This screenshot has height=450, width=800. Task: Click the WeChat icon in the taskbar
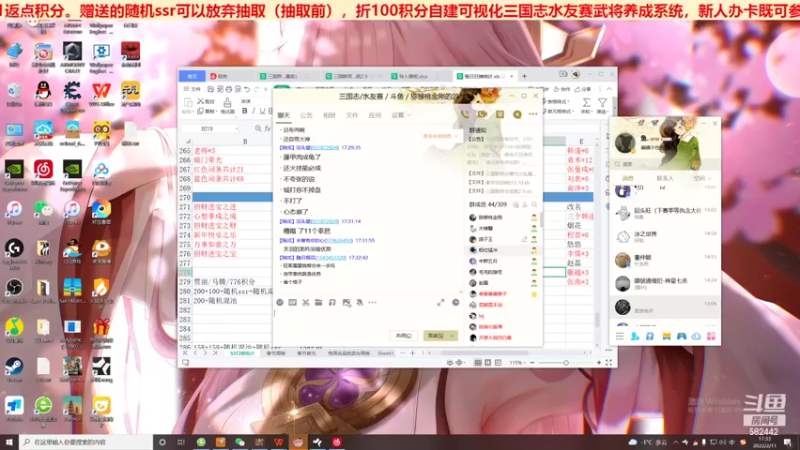pos(240,442)
